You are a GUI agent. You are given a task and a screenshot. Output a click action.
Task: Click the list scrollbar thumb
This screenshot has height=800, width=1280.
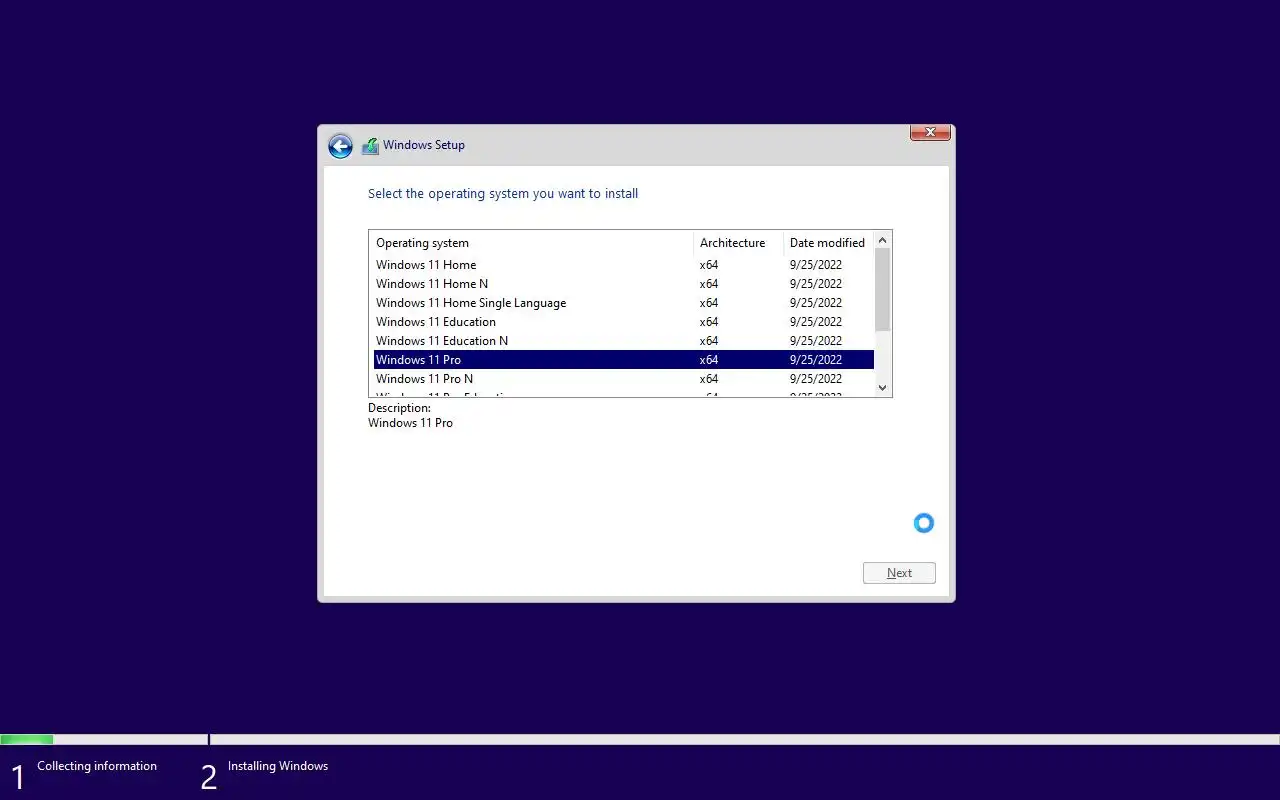point(882,290)
